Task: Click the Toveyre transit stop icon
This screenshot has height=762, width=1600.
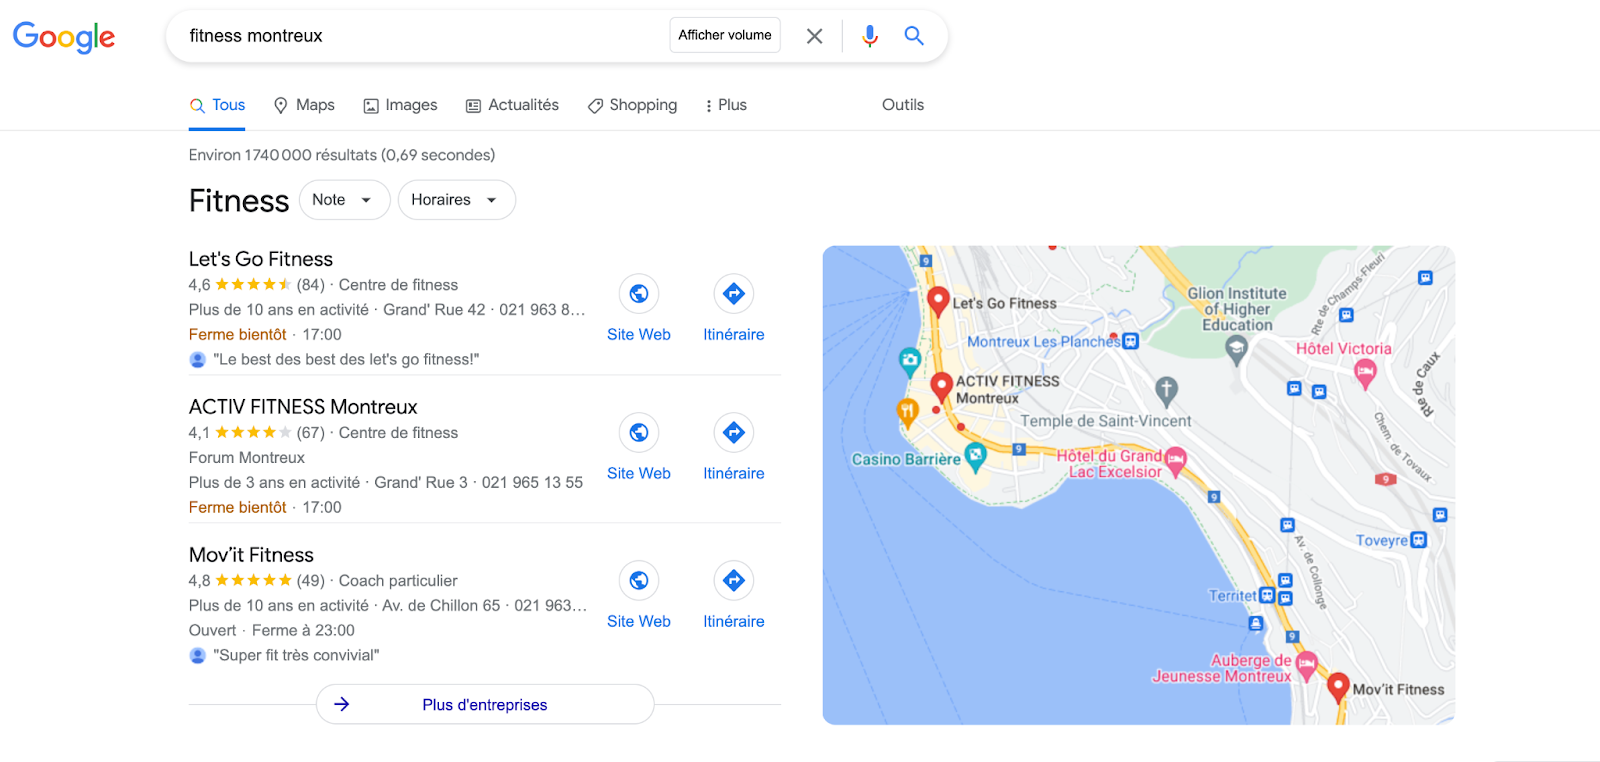Action: point(1418,540)
